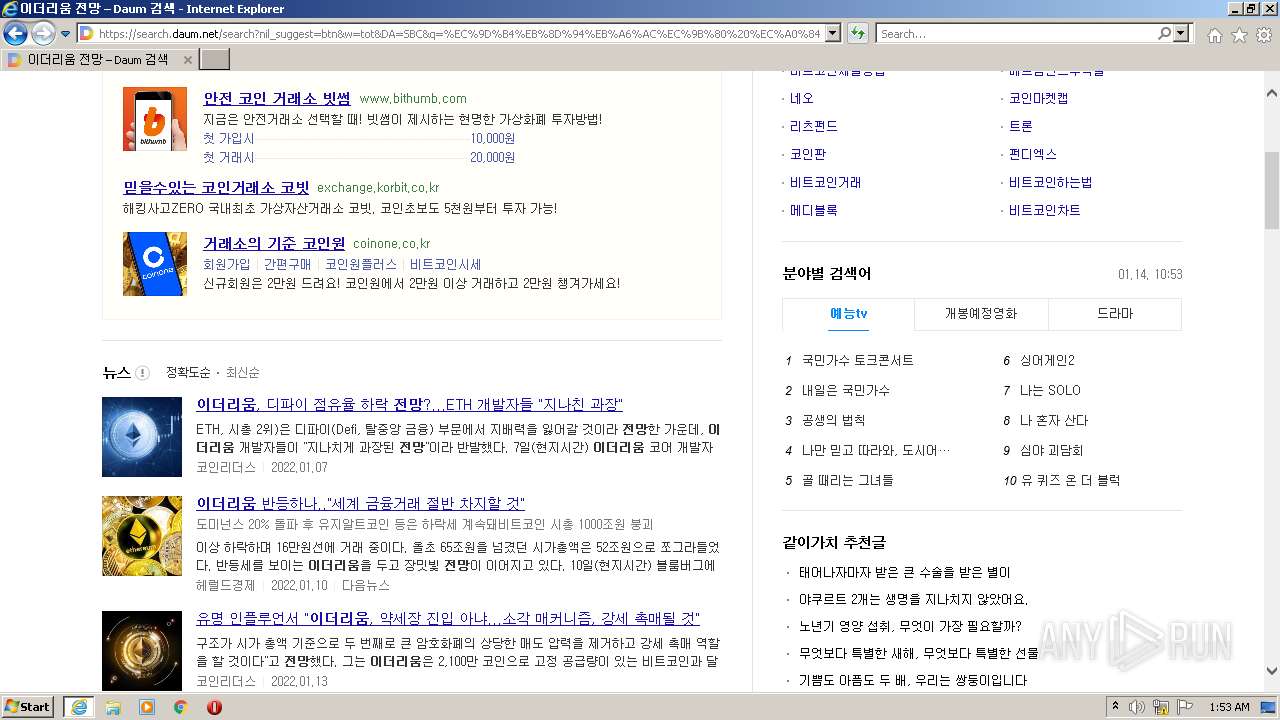Click the browser Back arrow button
This screenshot has width=1280, height=720.
[15, 33]
